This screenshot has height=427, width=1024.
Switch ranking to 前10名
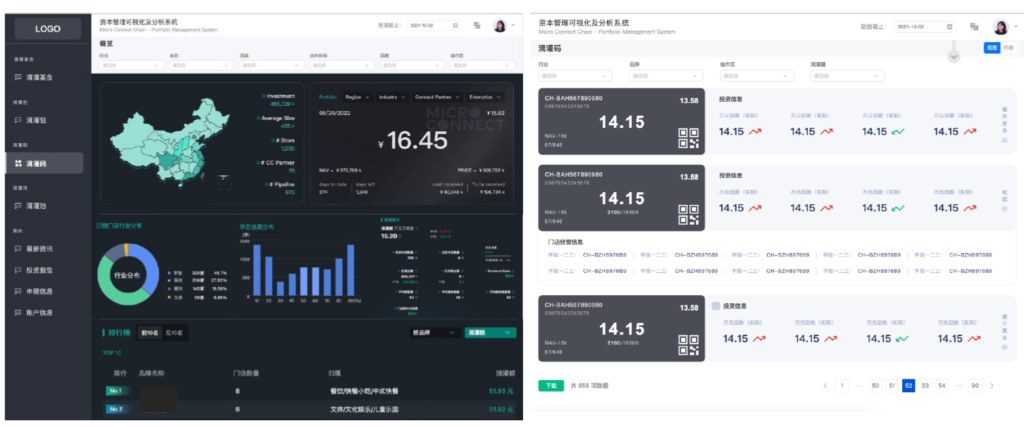[x=149, y=332]
